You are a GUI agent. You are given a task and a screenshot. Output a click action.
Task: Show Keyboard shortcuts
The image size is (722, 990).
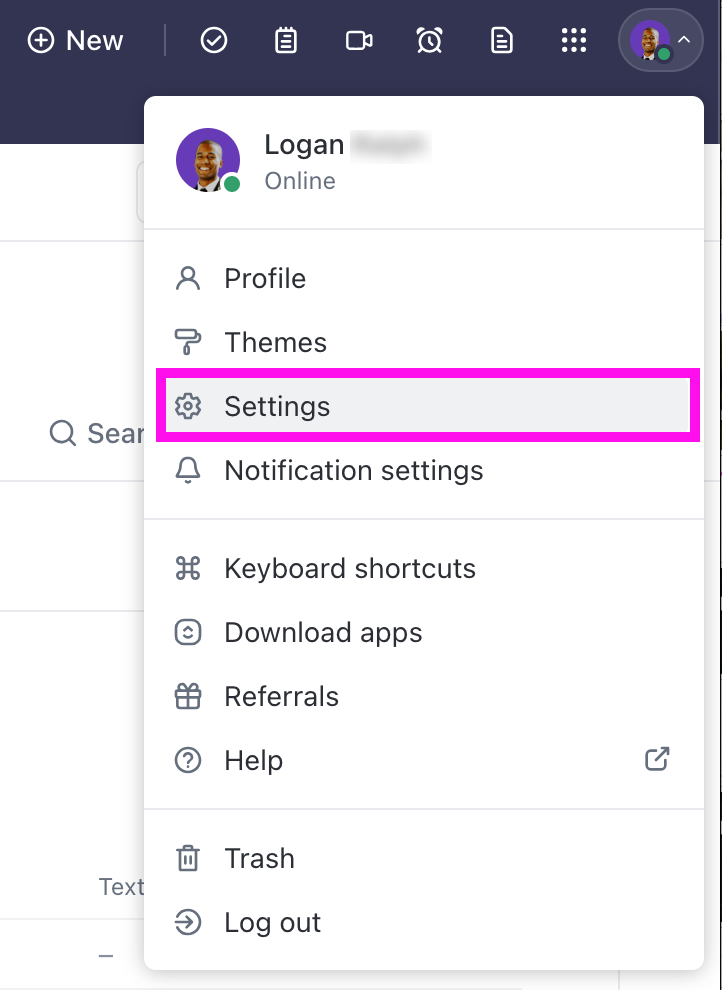point(349,568)
